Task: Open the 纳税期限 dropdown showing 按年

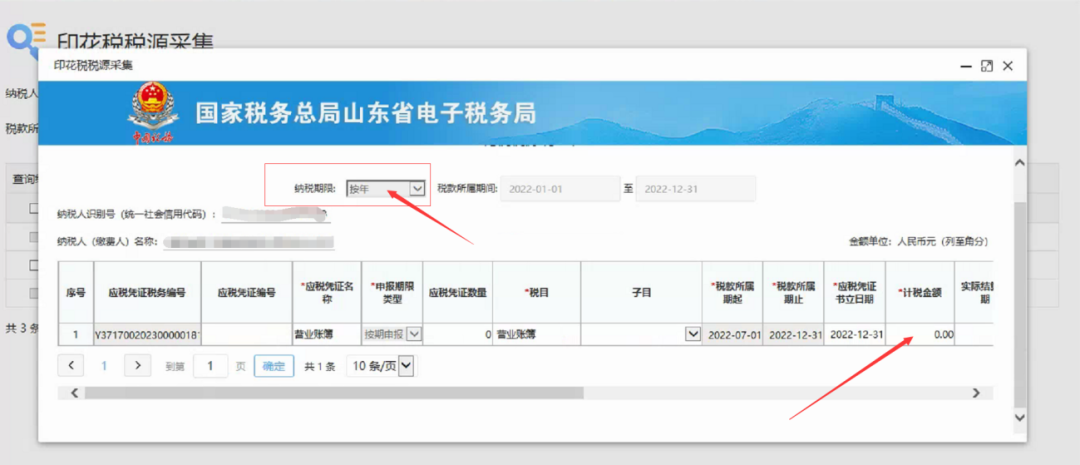Action: pyautogui.click(x=386, y=188)
